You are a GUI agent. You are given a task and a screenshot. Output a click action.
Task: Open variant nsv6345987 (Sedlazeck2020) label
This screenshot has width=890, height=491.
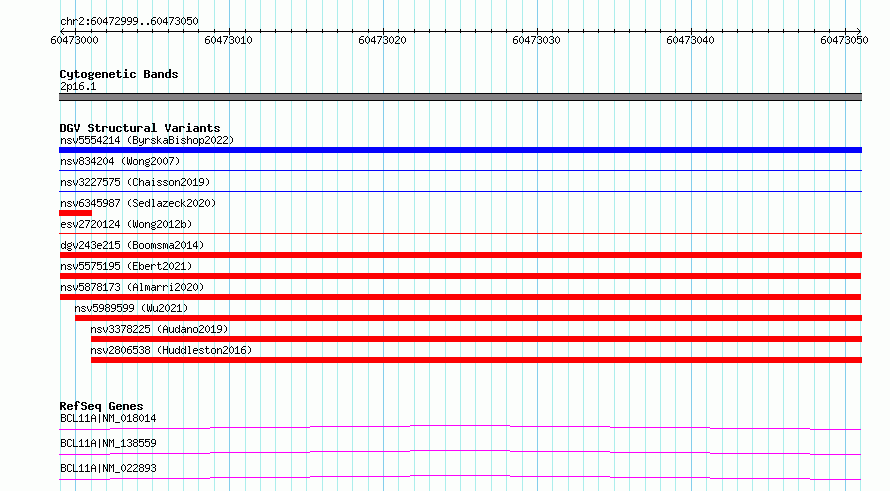click(x=138, y=203)
